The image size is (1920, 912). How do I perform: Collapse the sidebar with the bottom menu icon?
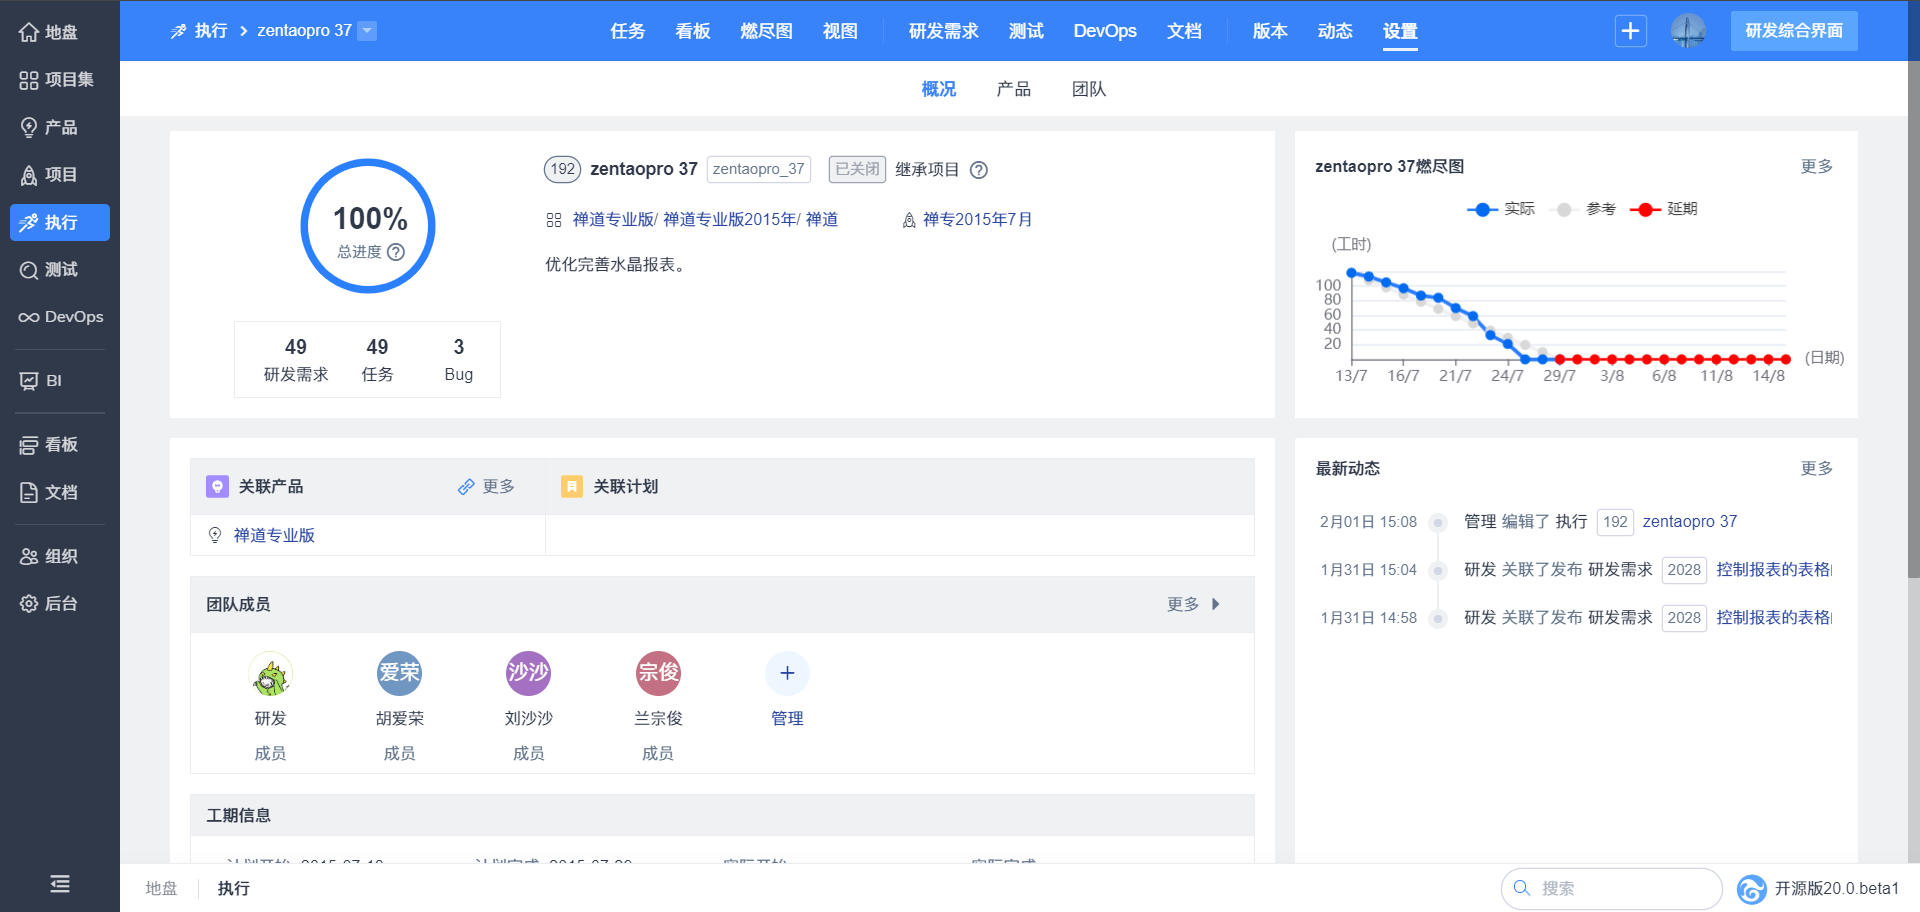[x=60, y=884]
